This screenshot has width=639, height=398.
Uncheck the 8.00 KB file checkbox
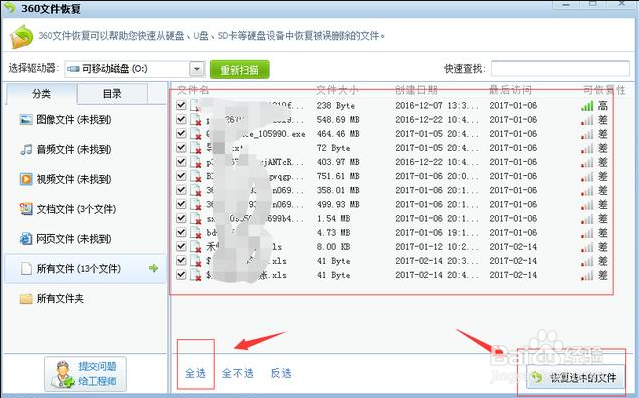tap(181, 246)
